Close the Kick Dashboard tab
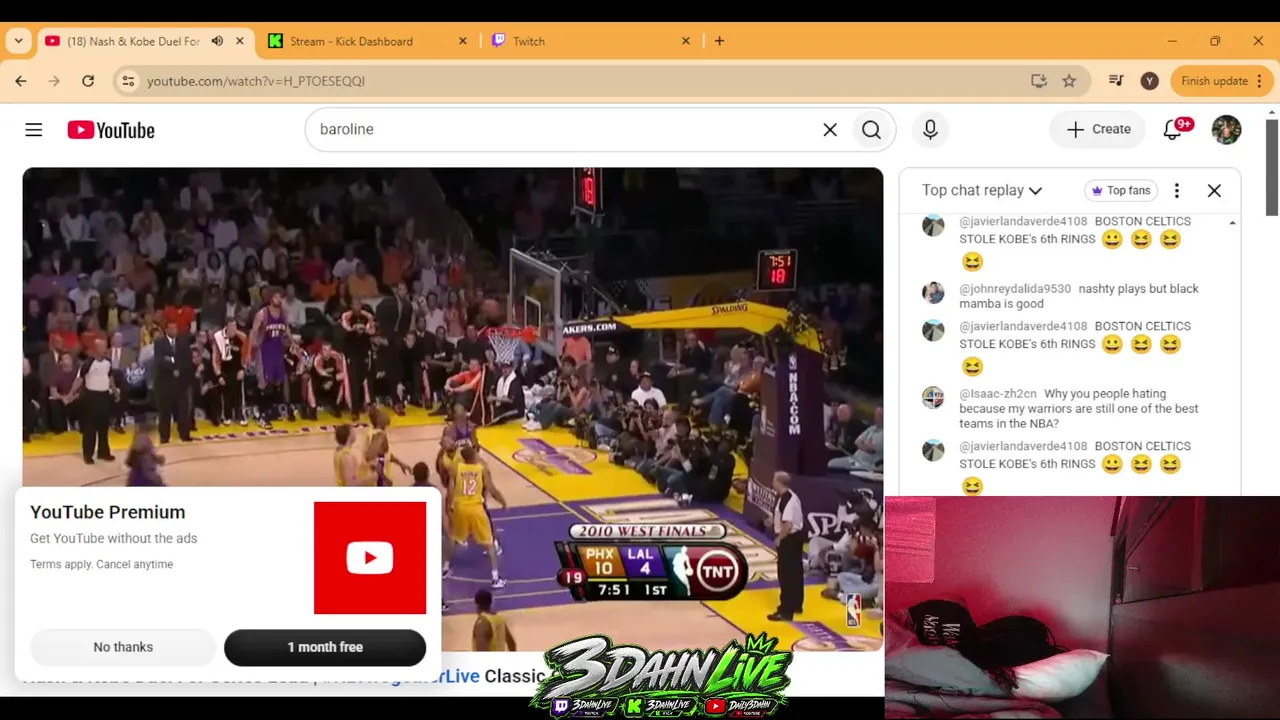The image size is (1280, 720). (462, 41)
